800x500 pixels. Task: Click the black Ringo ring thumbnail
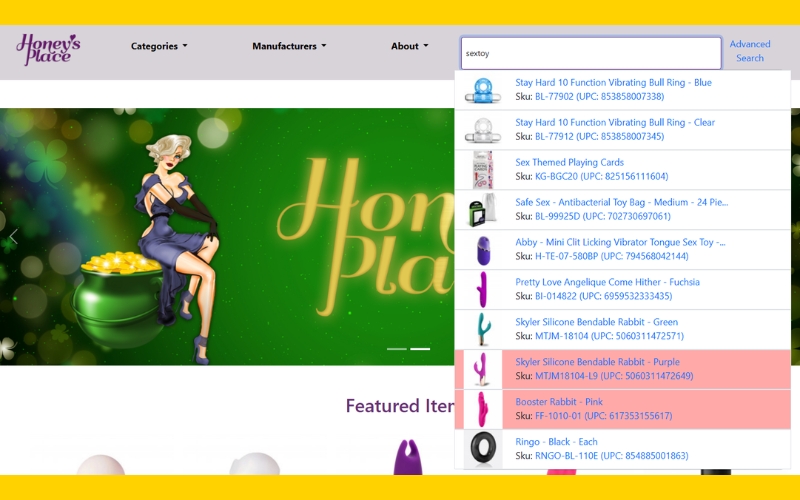tap(483, 448)
